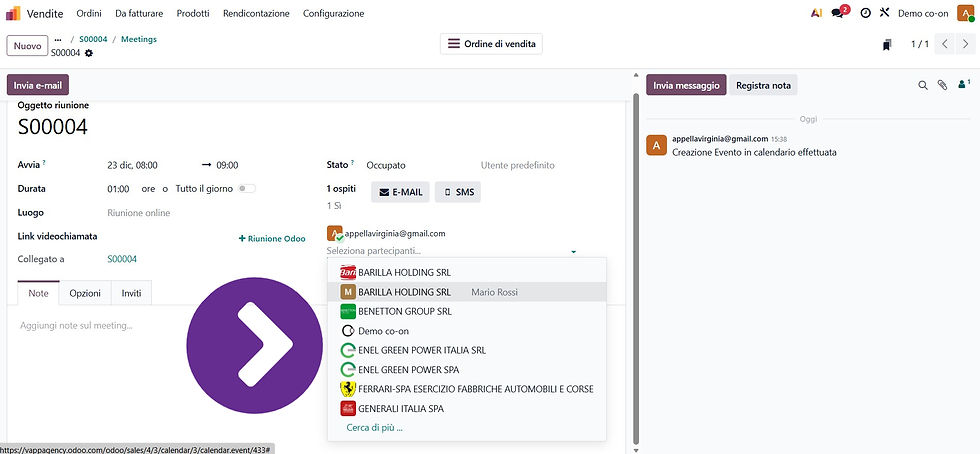Expand the Seleziona partecipanti dropdown arrow
The height and width of the screenshot is (454, 980).
pos(573,252)
